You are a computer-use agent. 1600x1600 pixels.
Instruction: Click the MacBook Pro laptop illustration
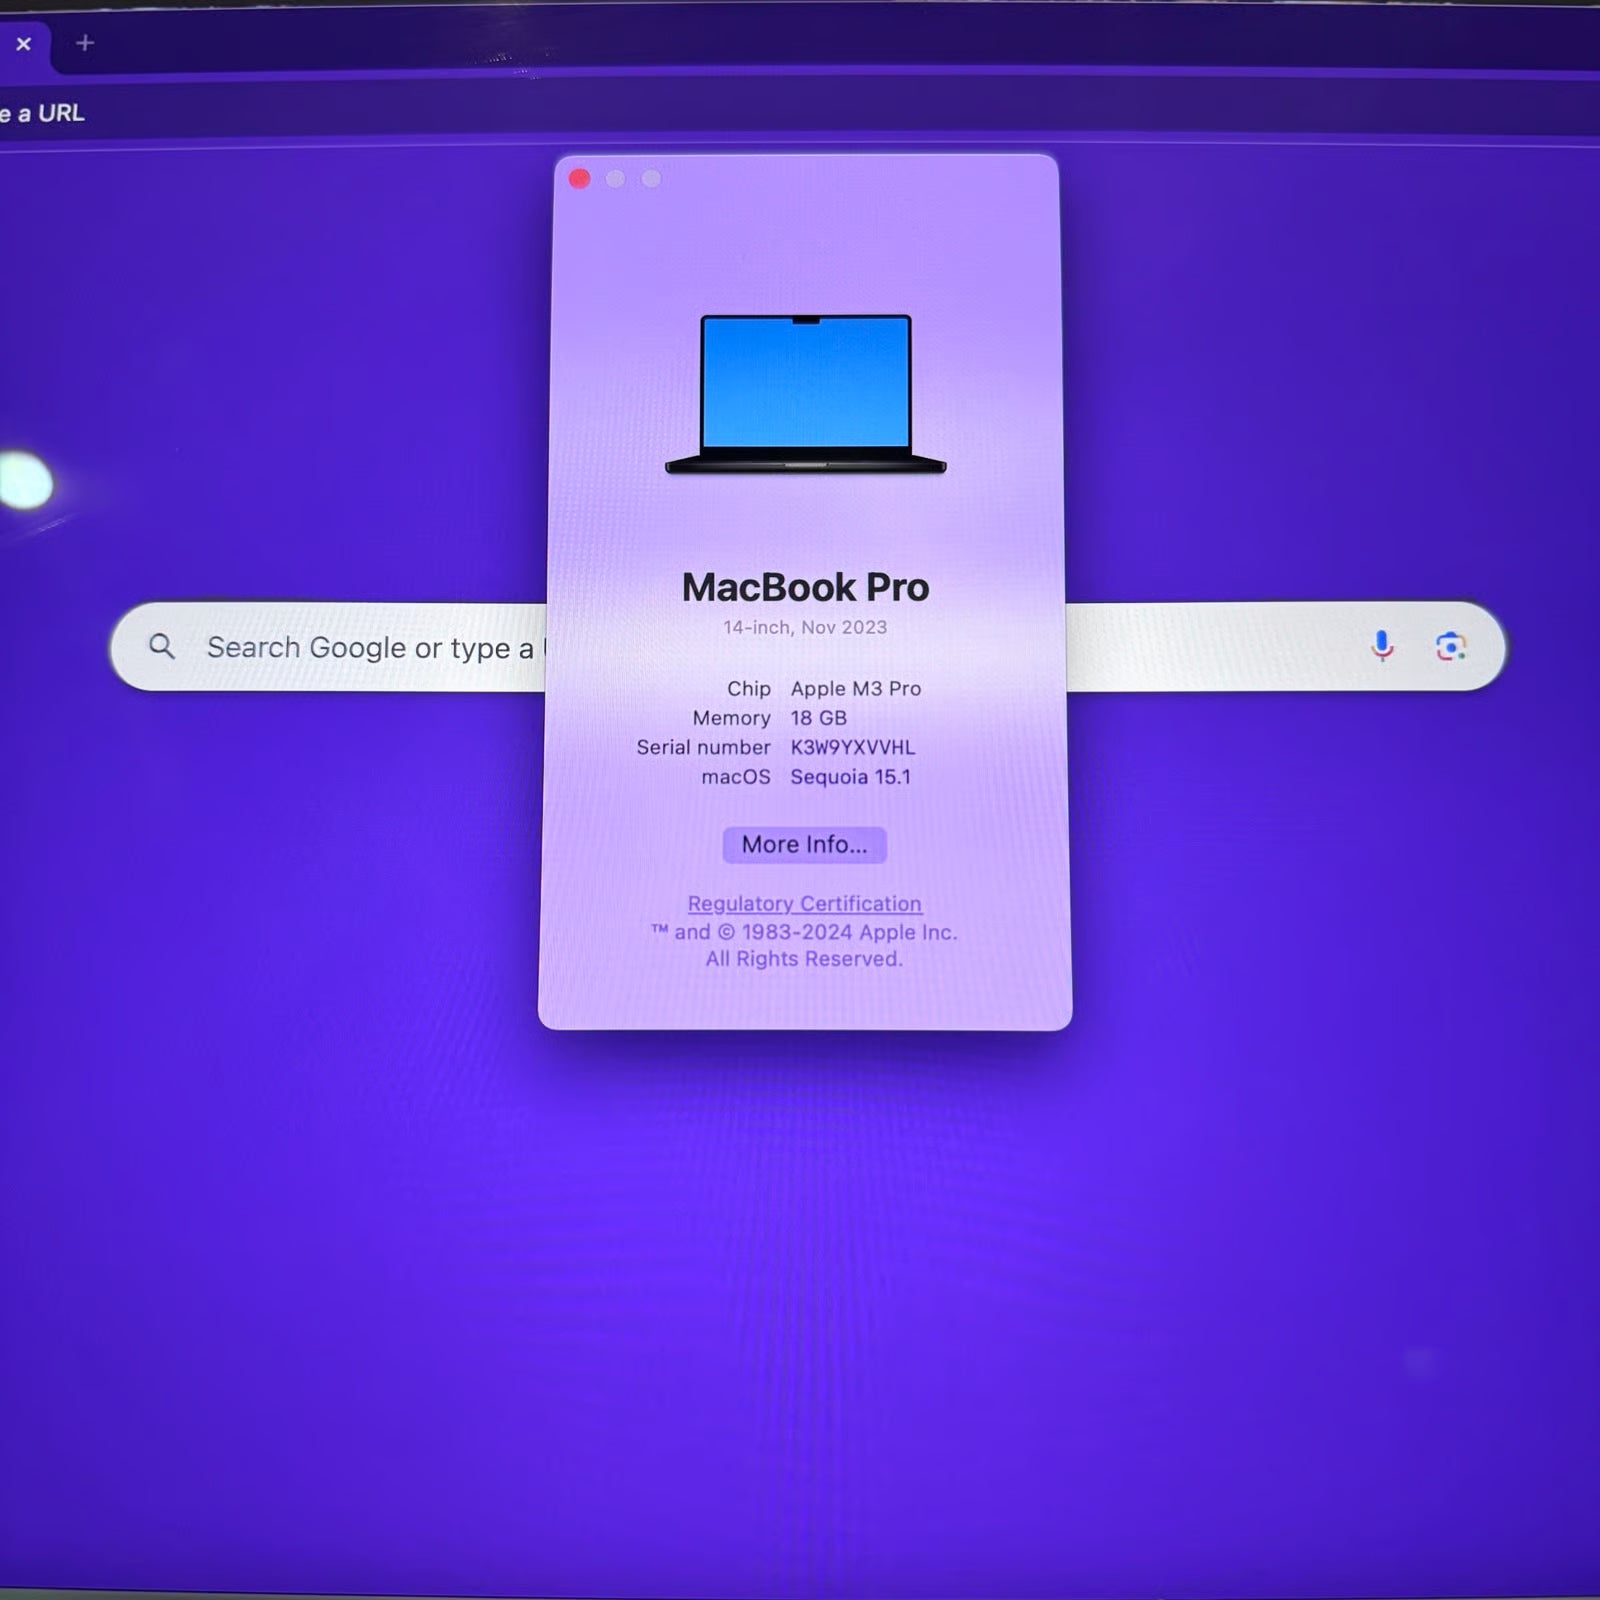click(x=806, y=390)
